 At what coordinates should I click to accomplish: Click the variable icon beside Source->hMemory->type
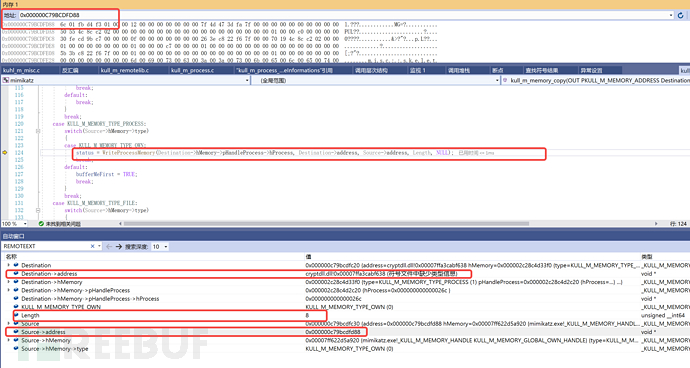tap(16, 349)
